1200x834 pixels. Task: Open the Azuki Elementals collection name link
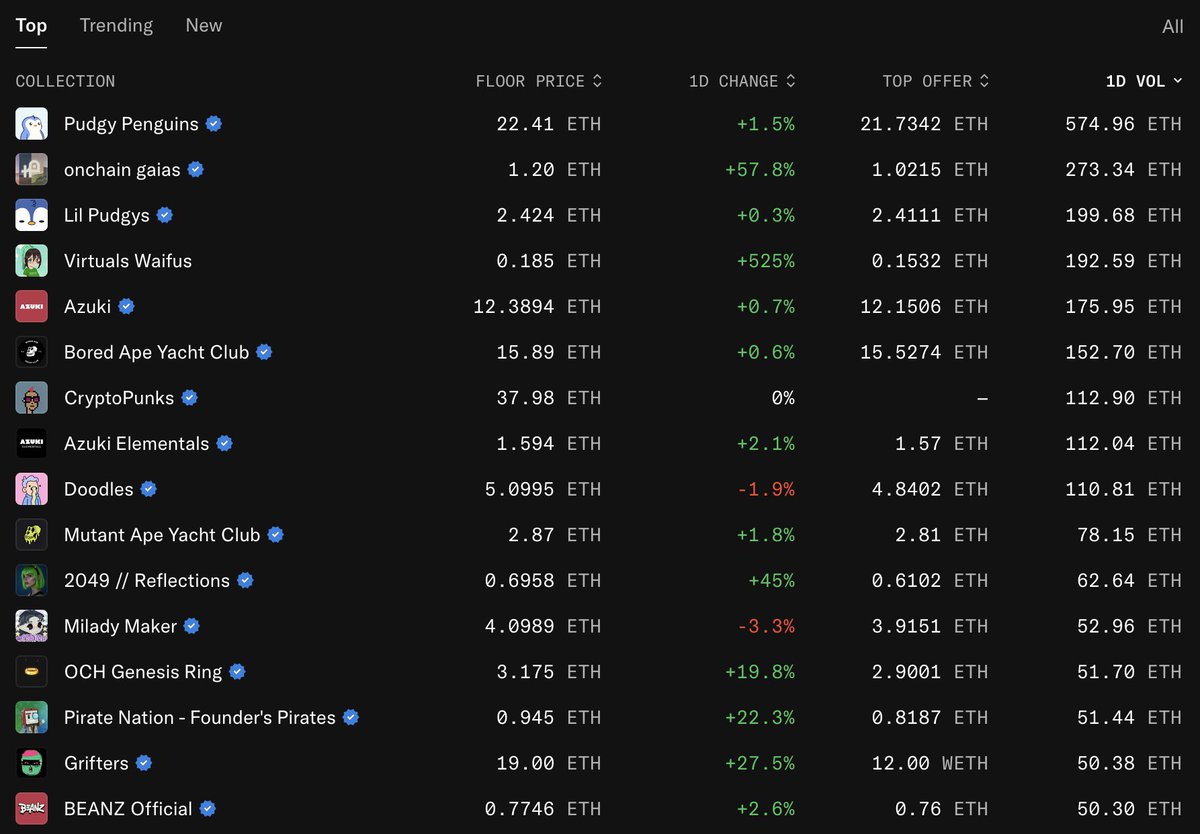pos(137,444)
